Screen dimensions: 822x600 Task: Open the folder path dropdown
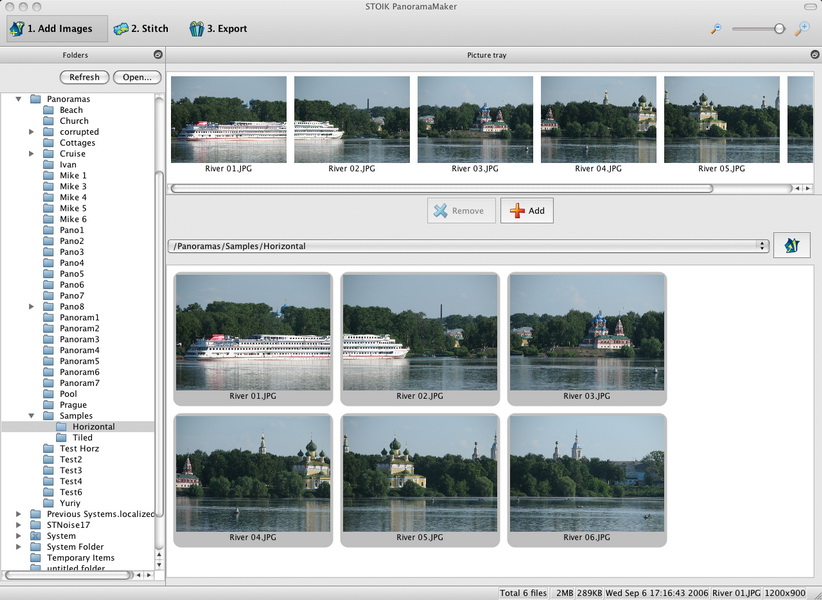pos(763,246)
